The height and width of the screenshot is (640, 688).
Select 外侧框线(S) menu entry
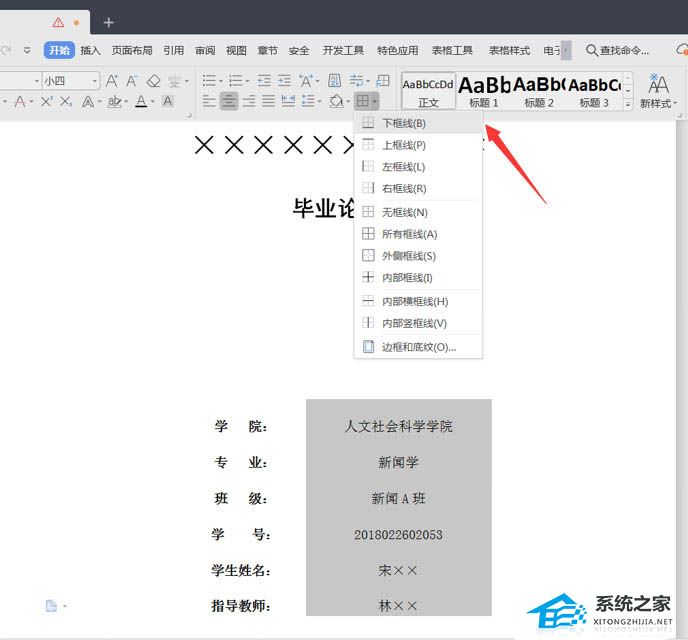pos(417,256)
